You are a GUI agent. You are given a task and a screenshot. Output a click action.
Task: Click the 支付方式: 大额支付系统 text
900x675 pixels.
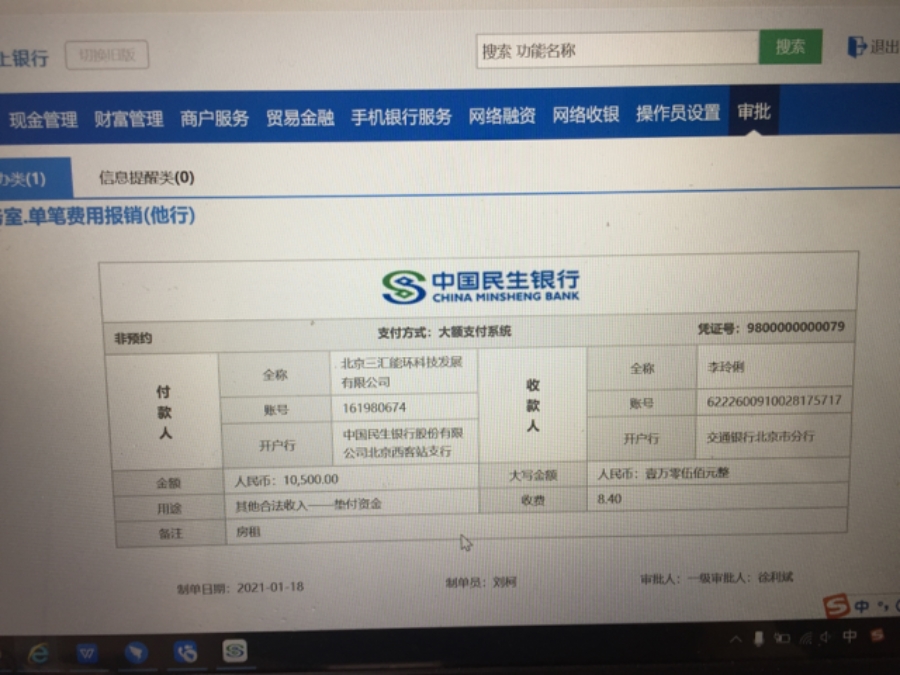click(444, 332)
